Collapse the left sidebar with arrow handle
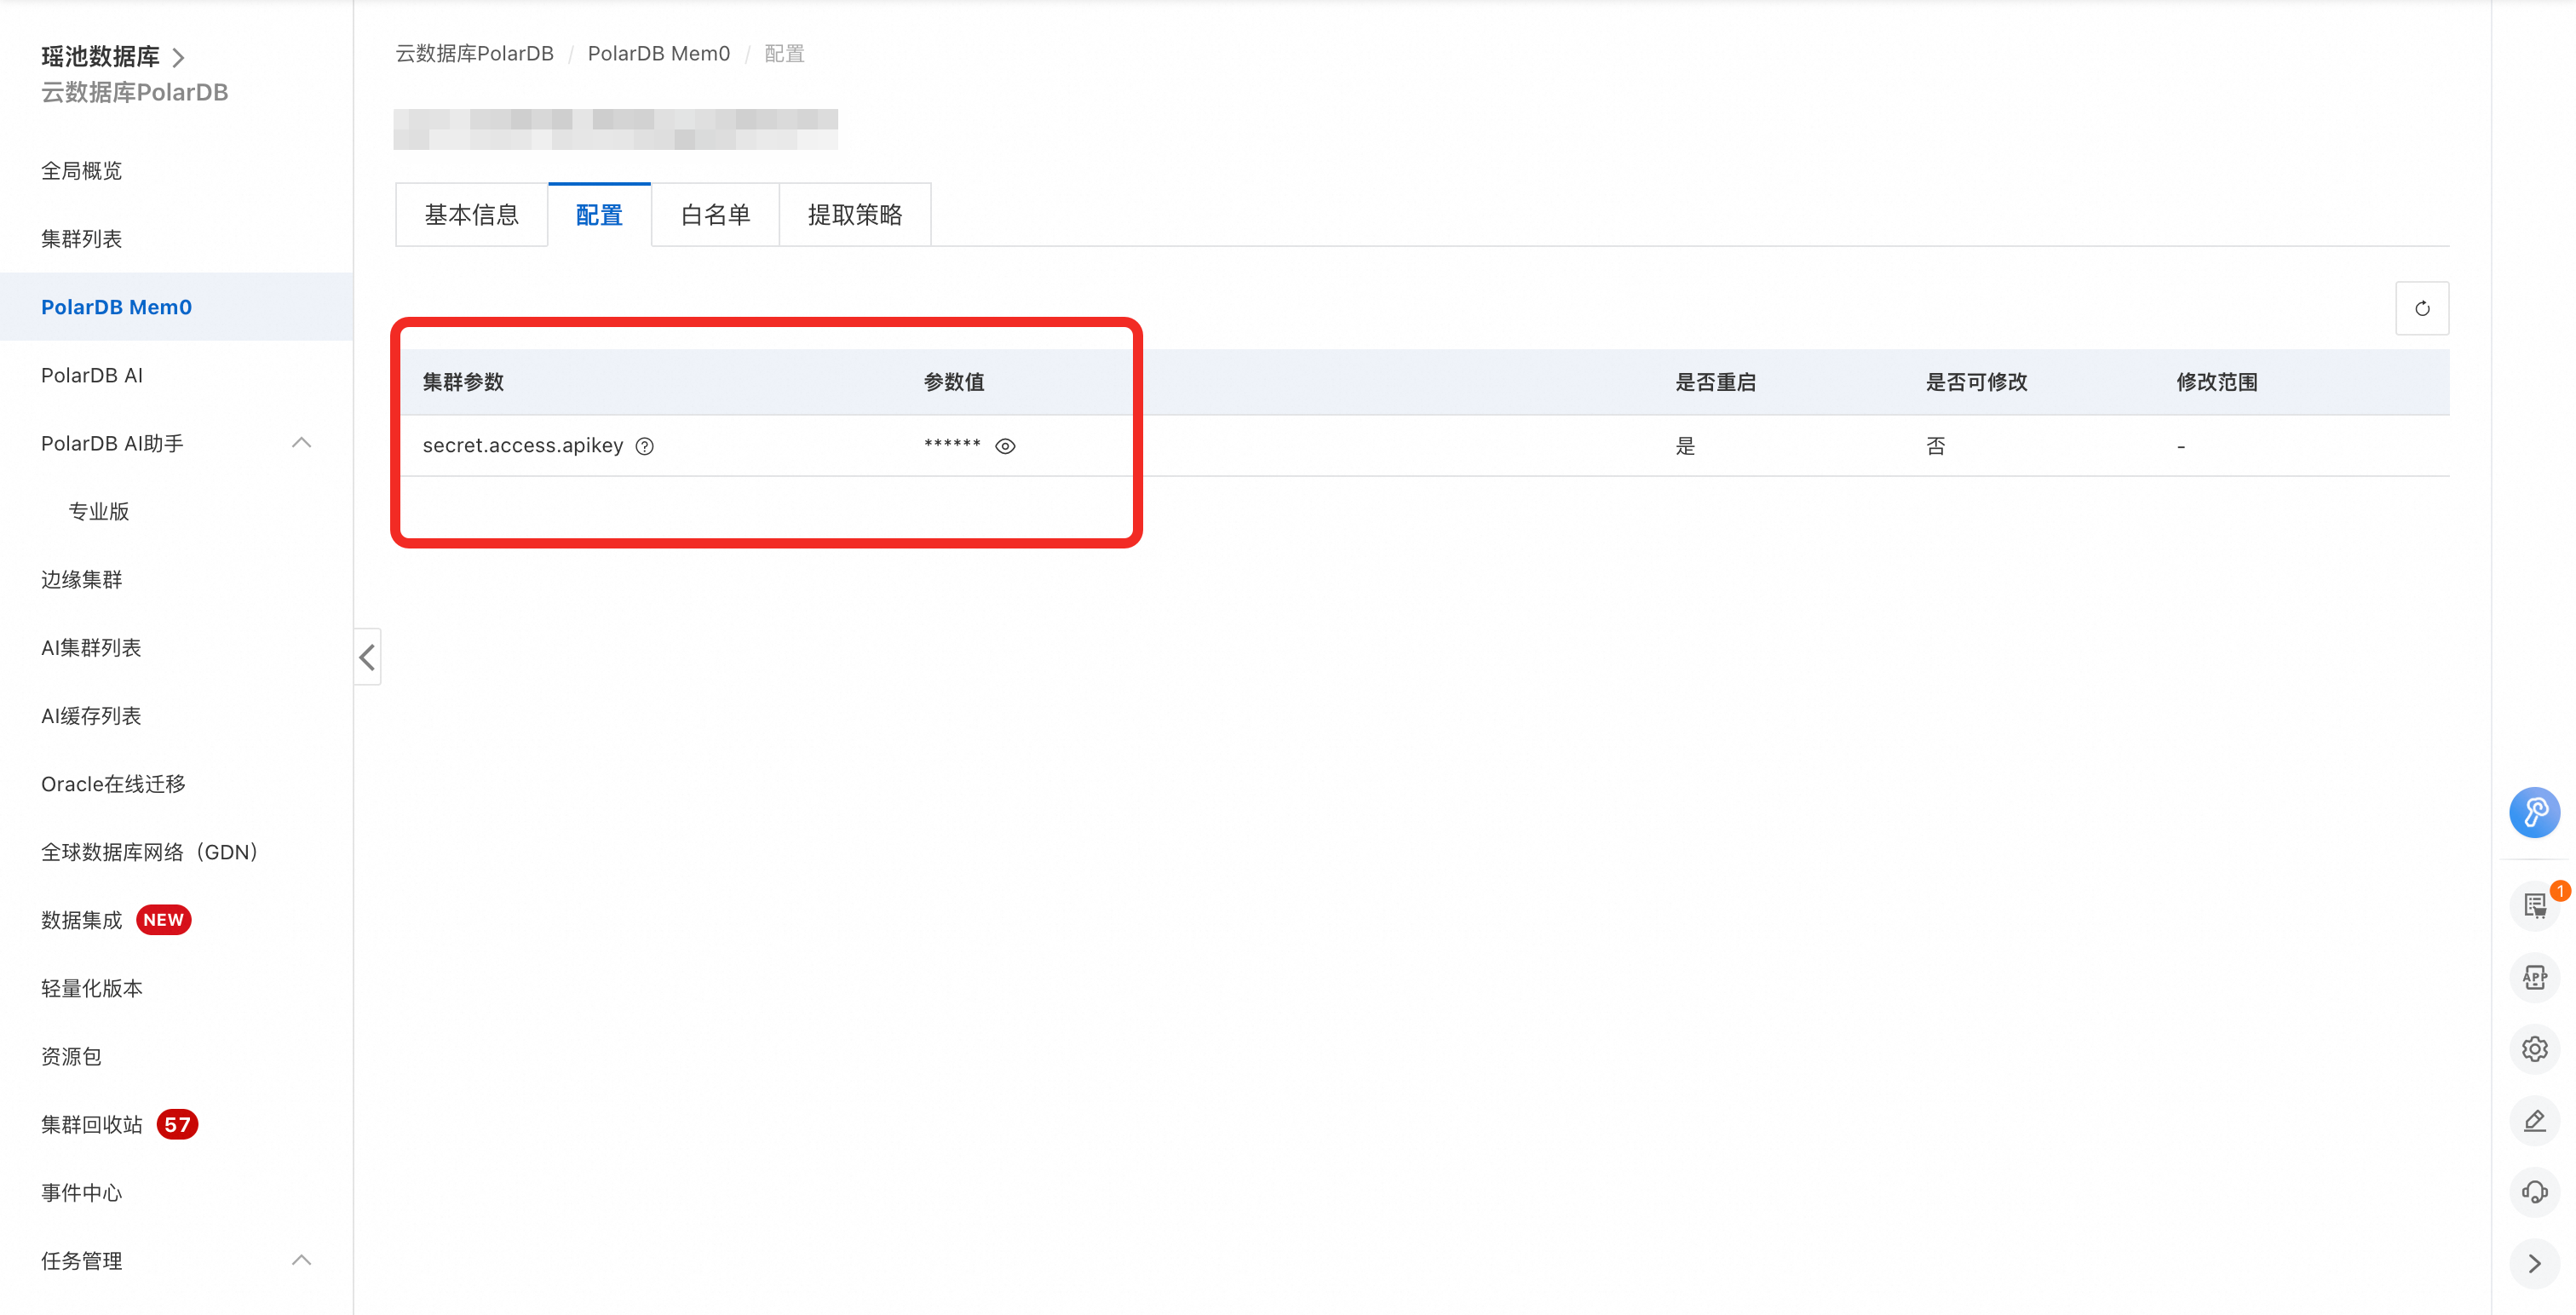The height and width of the screenshot is (1315, 2576). click(x=367, y=657)
